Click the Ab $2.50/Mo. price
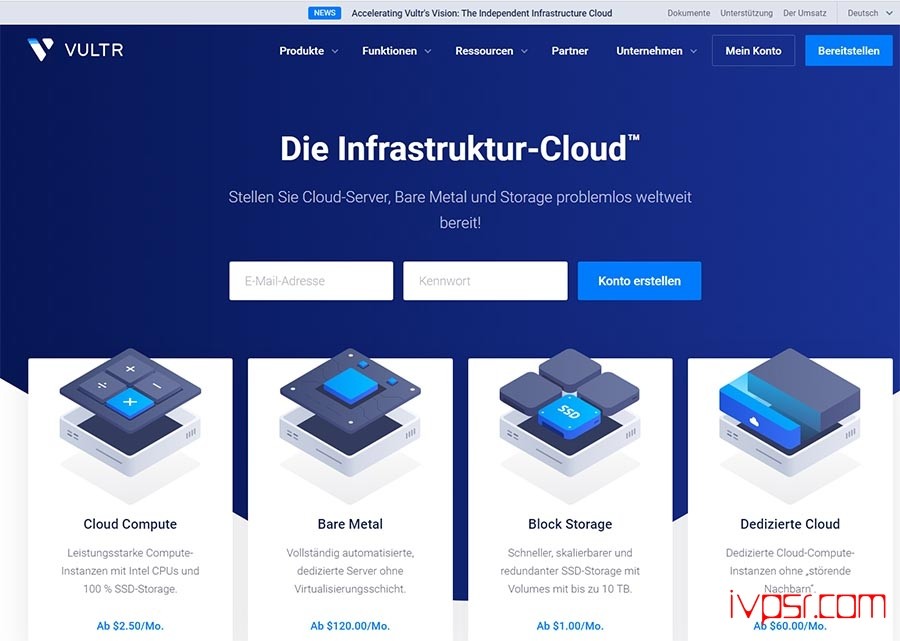This screenshot has width=900, height=641. click(130, 626)
